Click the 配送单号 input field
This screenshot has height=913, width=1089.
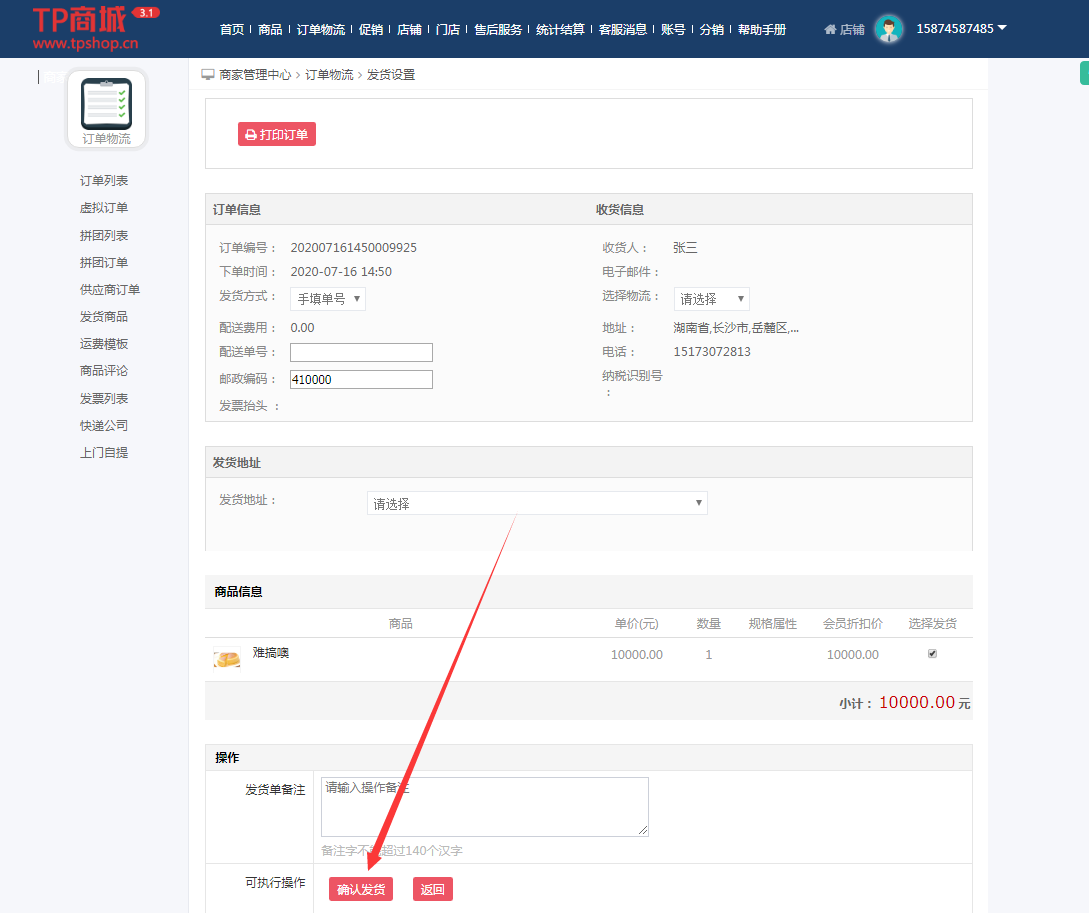(361, 353)
